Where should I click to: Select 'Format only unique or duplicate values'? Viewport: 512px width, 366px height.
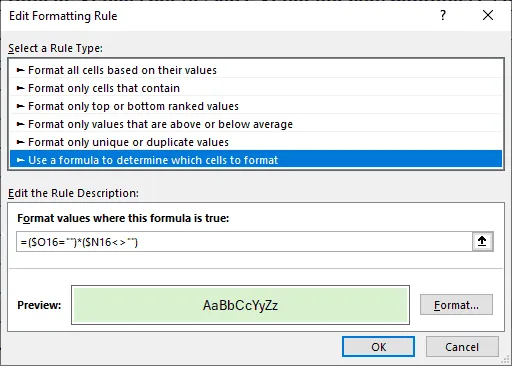(x=256, y=142)
